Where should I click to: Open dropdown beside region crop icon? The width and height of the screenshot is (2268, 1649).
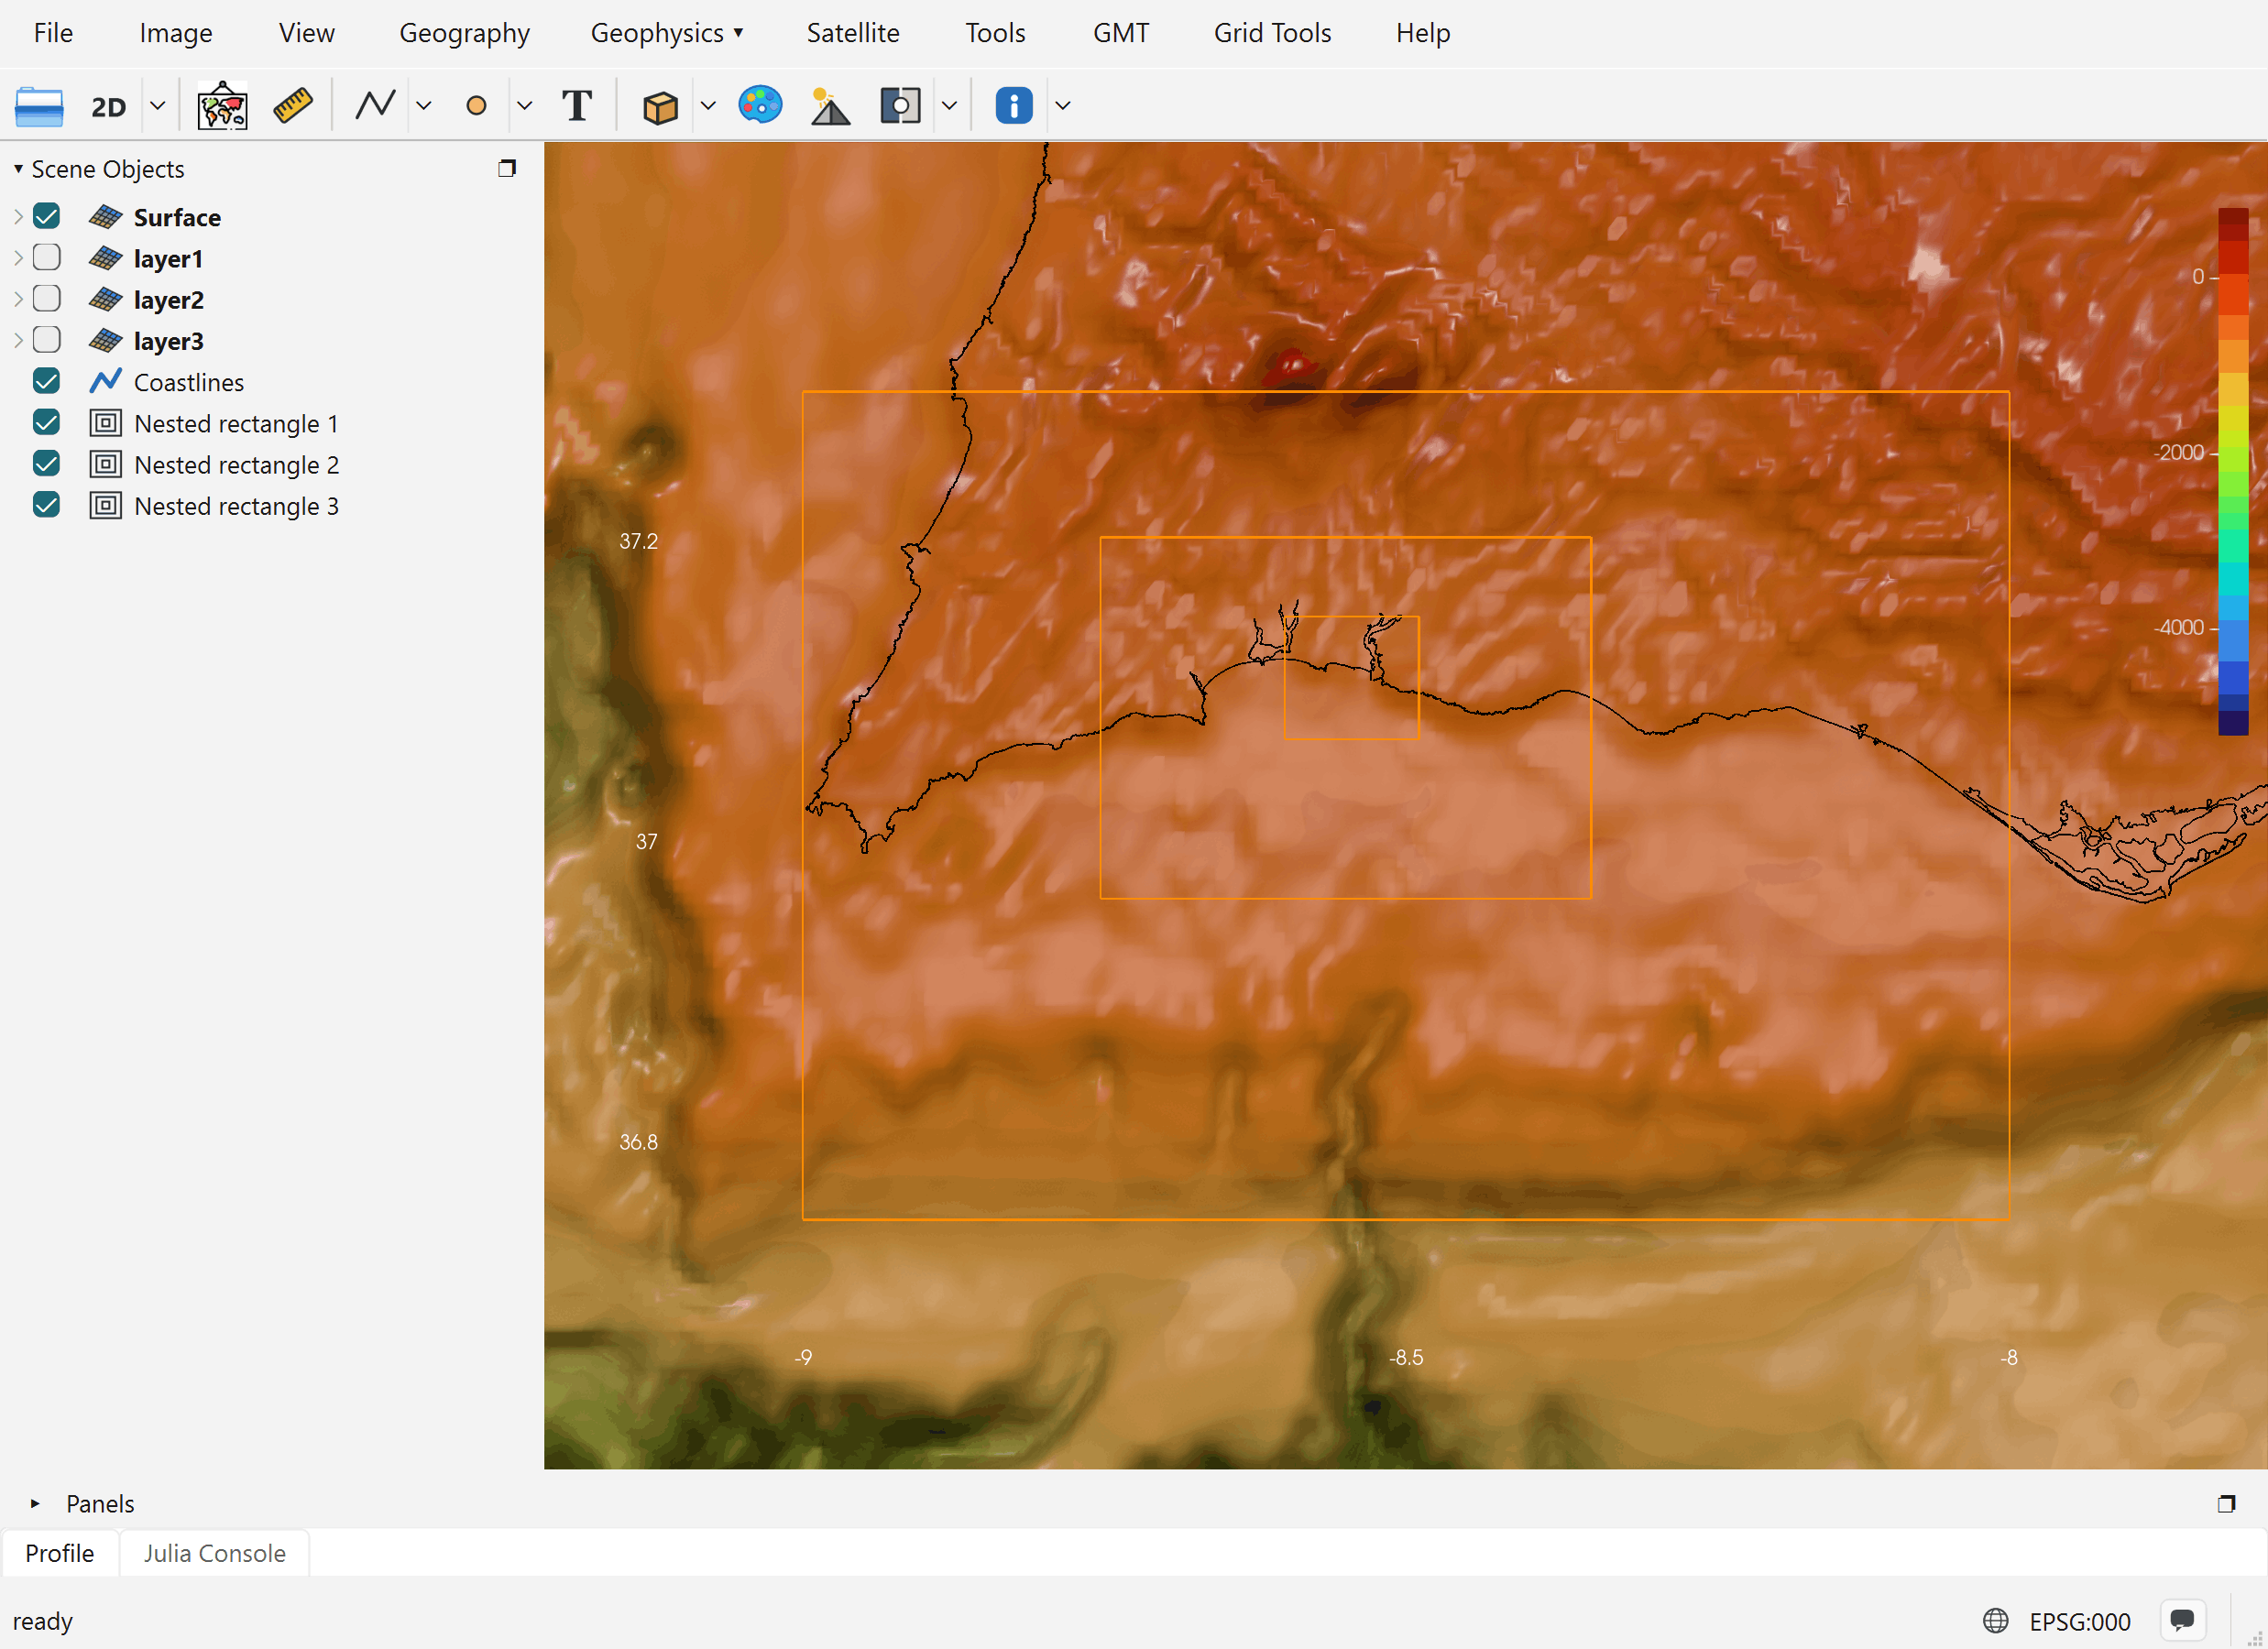[x=949, y=106]
